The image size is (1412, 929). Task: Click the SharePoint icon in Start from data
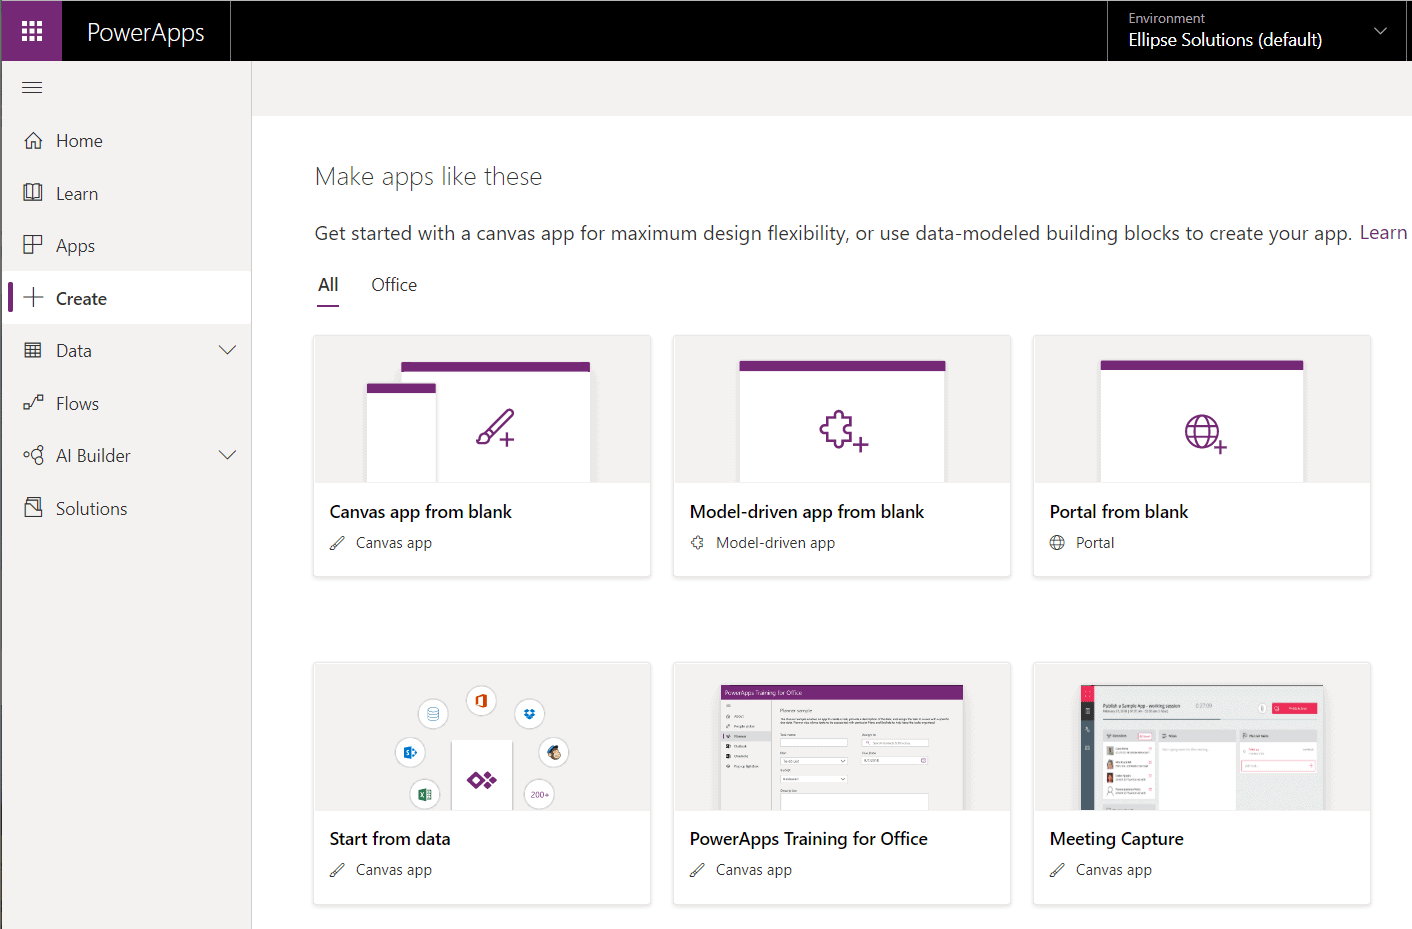410,752
